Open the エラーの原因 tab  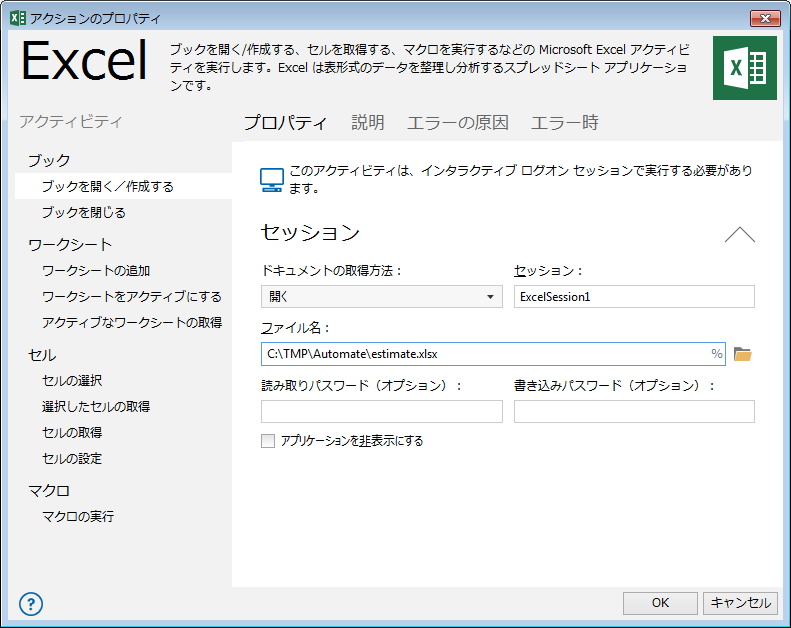pyautogui.click(x=458, y=123)
